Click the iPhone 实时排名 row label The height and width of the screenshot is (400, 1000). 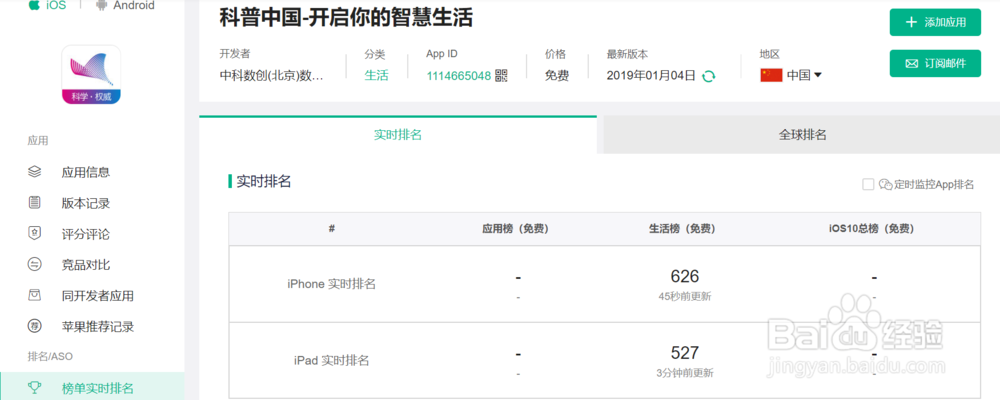click(x=332, y=284)
